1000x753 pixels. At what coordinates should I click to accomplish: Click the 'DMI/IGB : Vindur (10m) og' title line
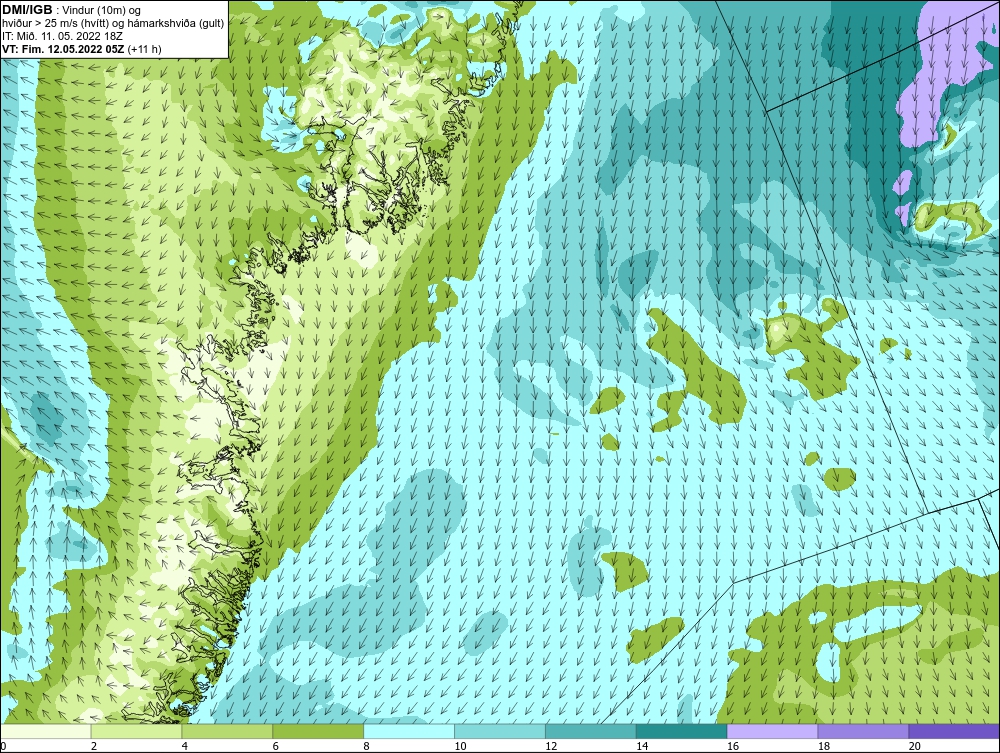[72, 10]
